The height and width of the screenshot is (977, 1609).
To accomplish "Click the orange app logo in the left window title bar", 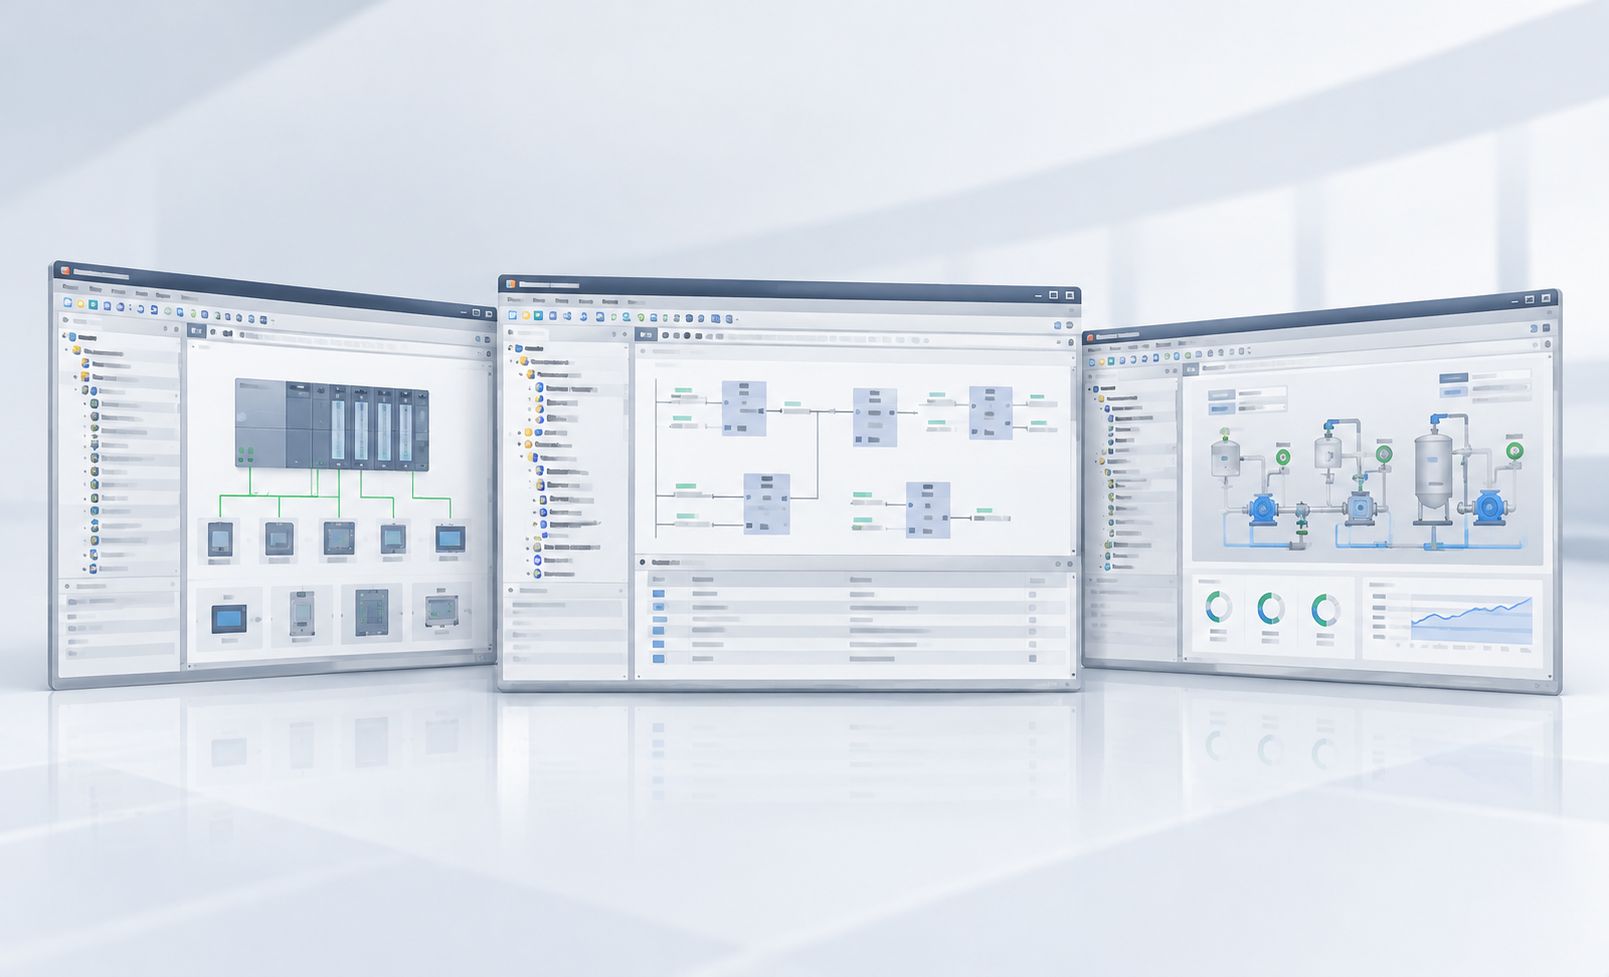I will coord(66,271).
